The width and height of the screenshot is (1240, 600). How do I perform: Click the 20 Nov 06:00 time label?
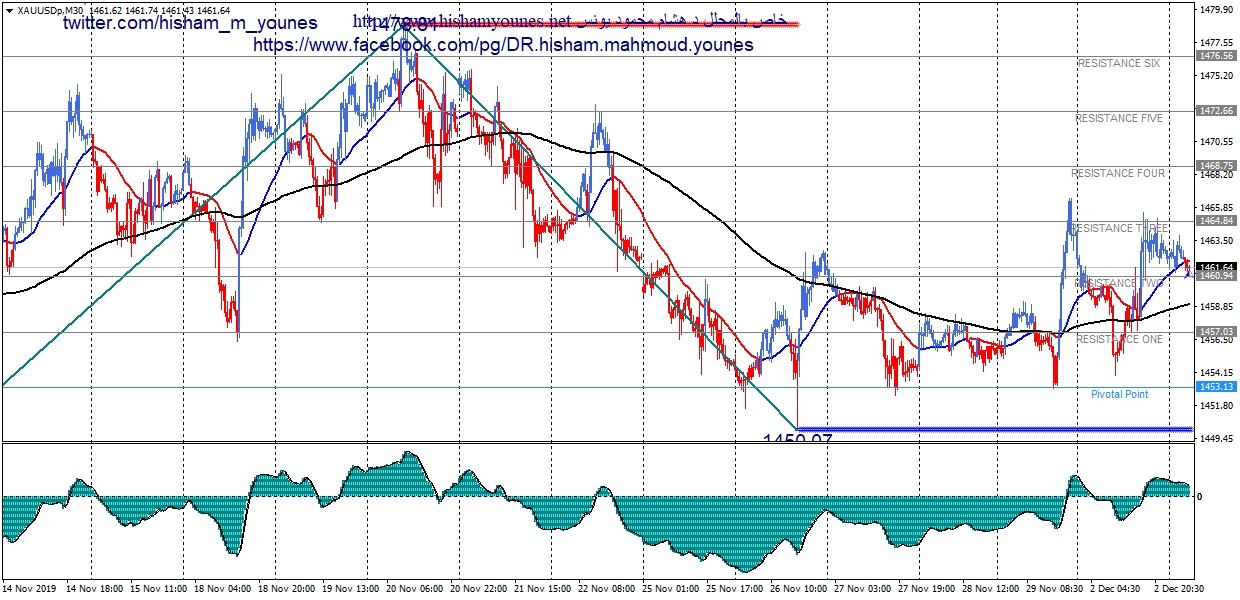point(415,590)
